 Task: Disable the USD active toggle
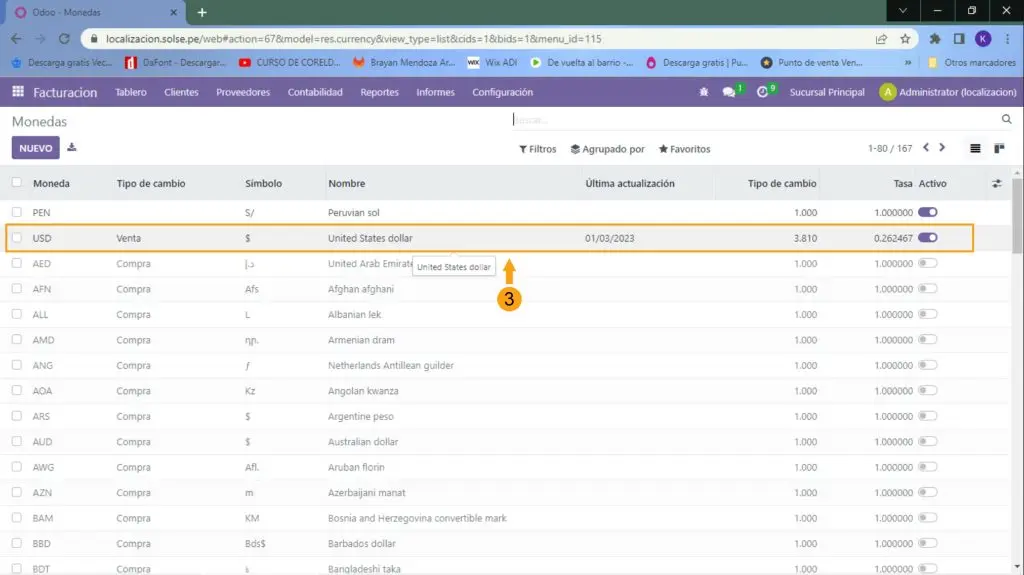click(927, 238)
